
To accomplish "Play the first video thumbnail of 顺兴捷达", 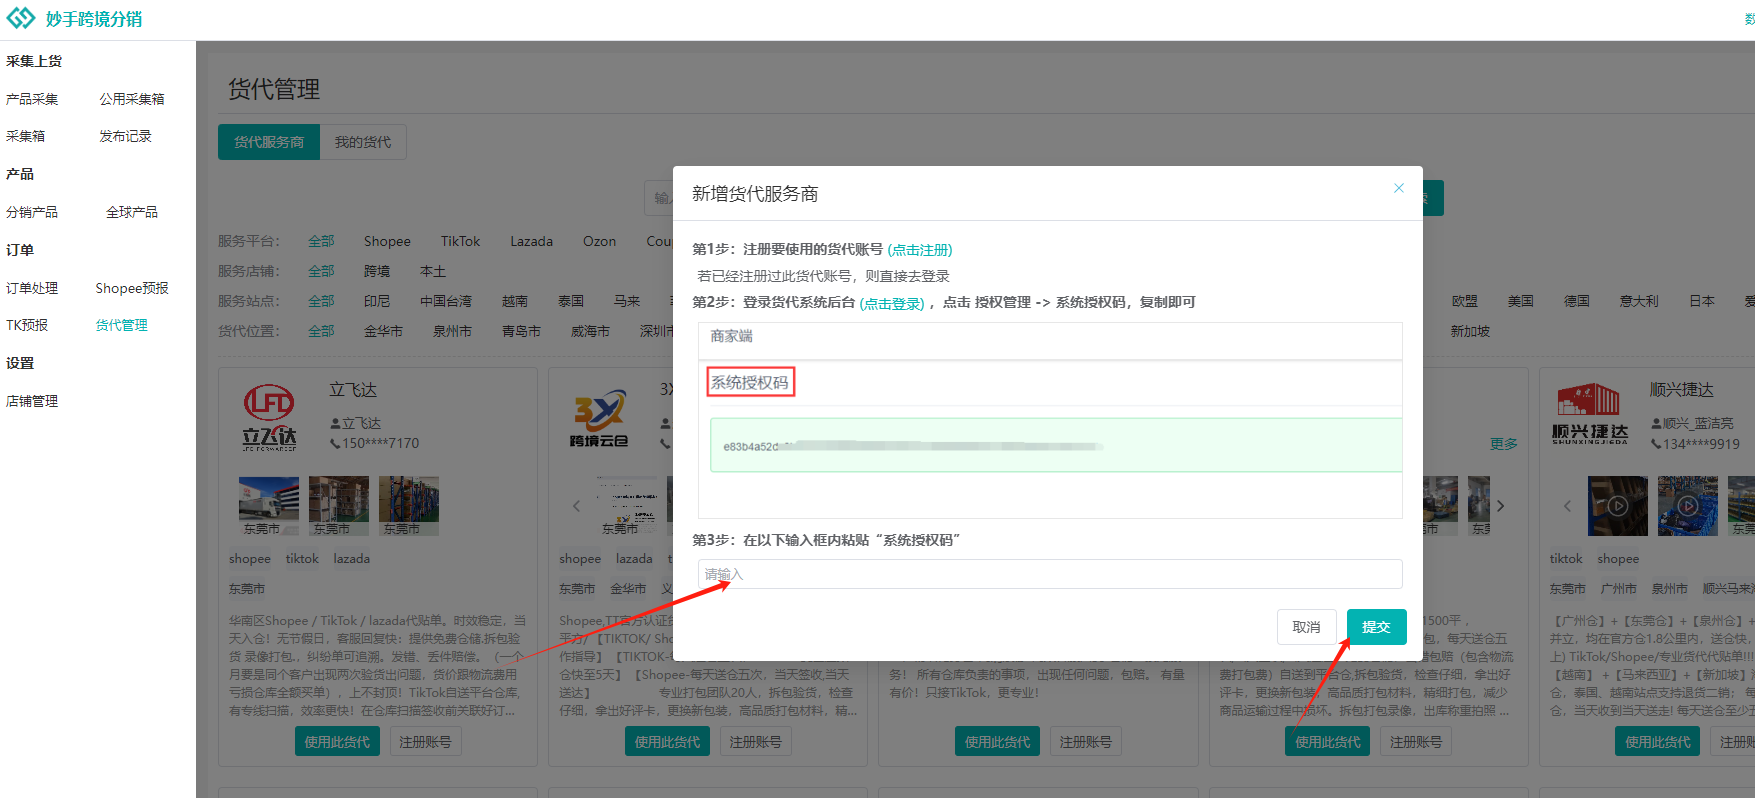I will (x=1617, y=506).
